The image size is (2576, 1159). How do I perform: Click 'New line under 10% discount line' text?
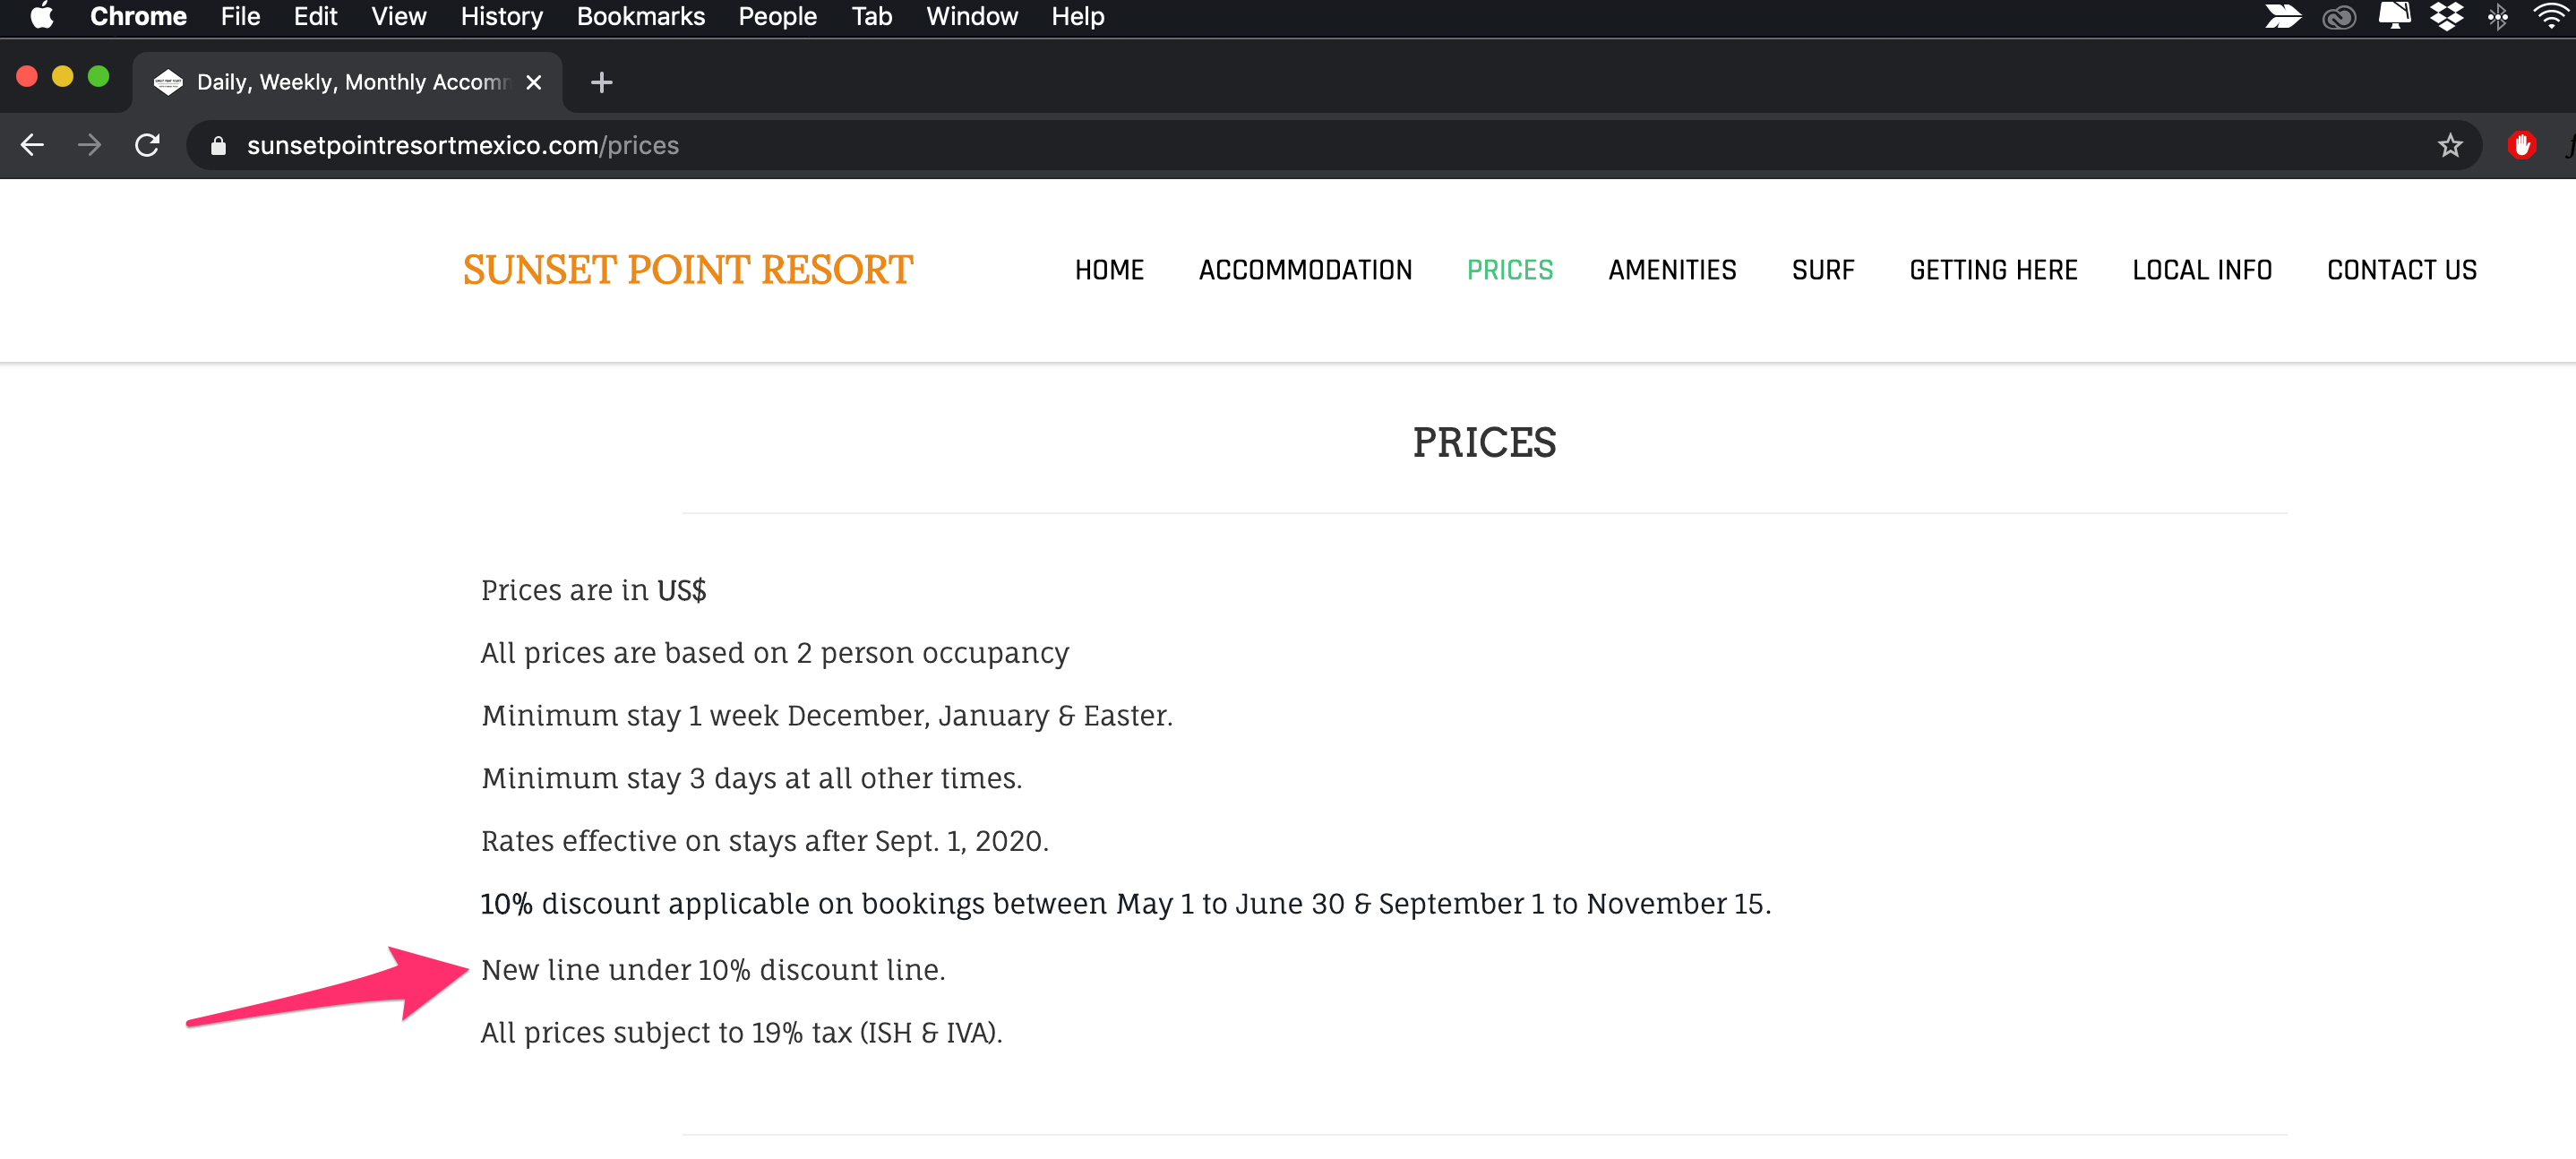click(713, 970)
